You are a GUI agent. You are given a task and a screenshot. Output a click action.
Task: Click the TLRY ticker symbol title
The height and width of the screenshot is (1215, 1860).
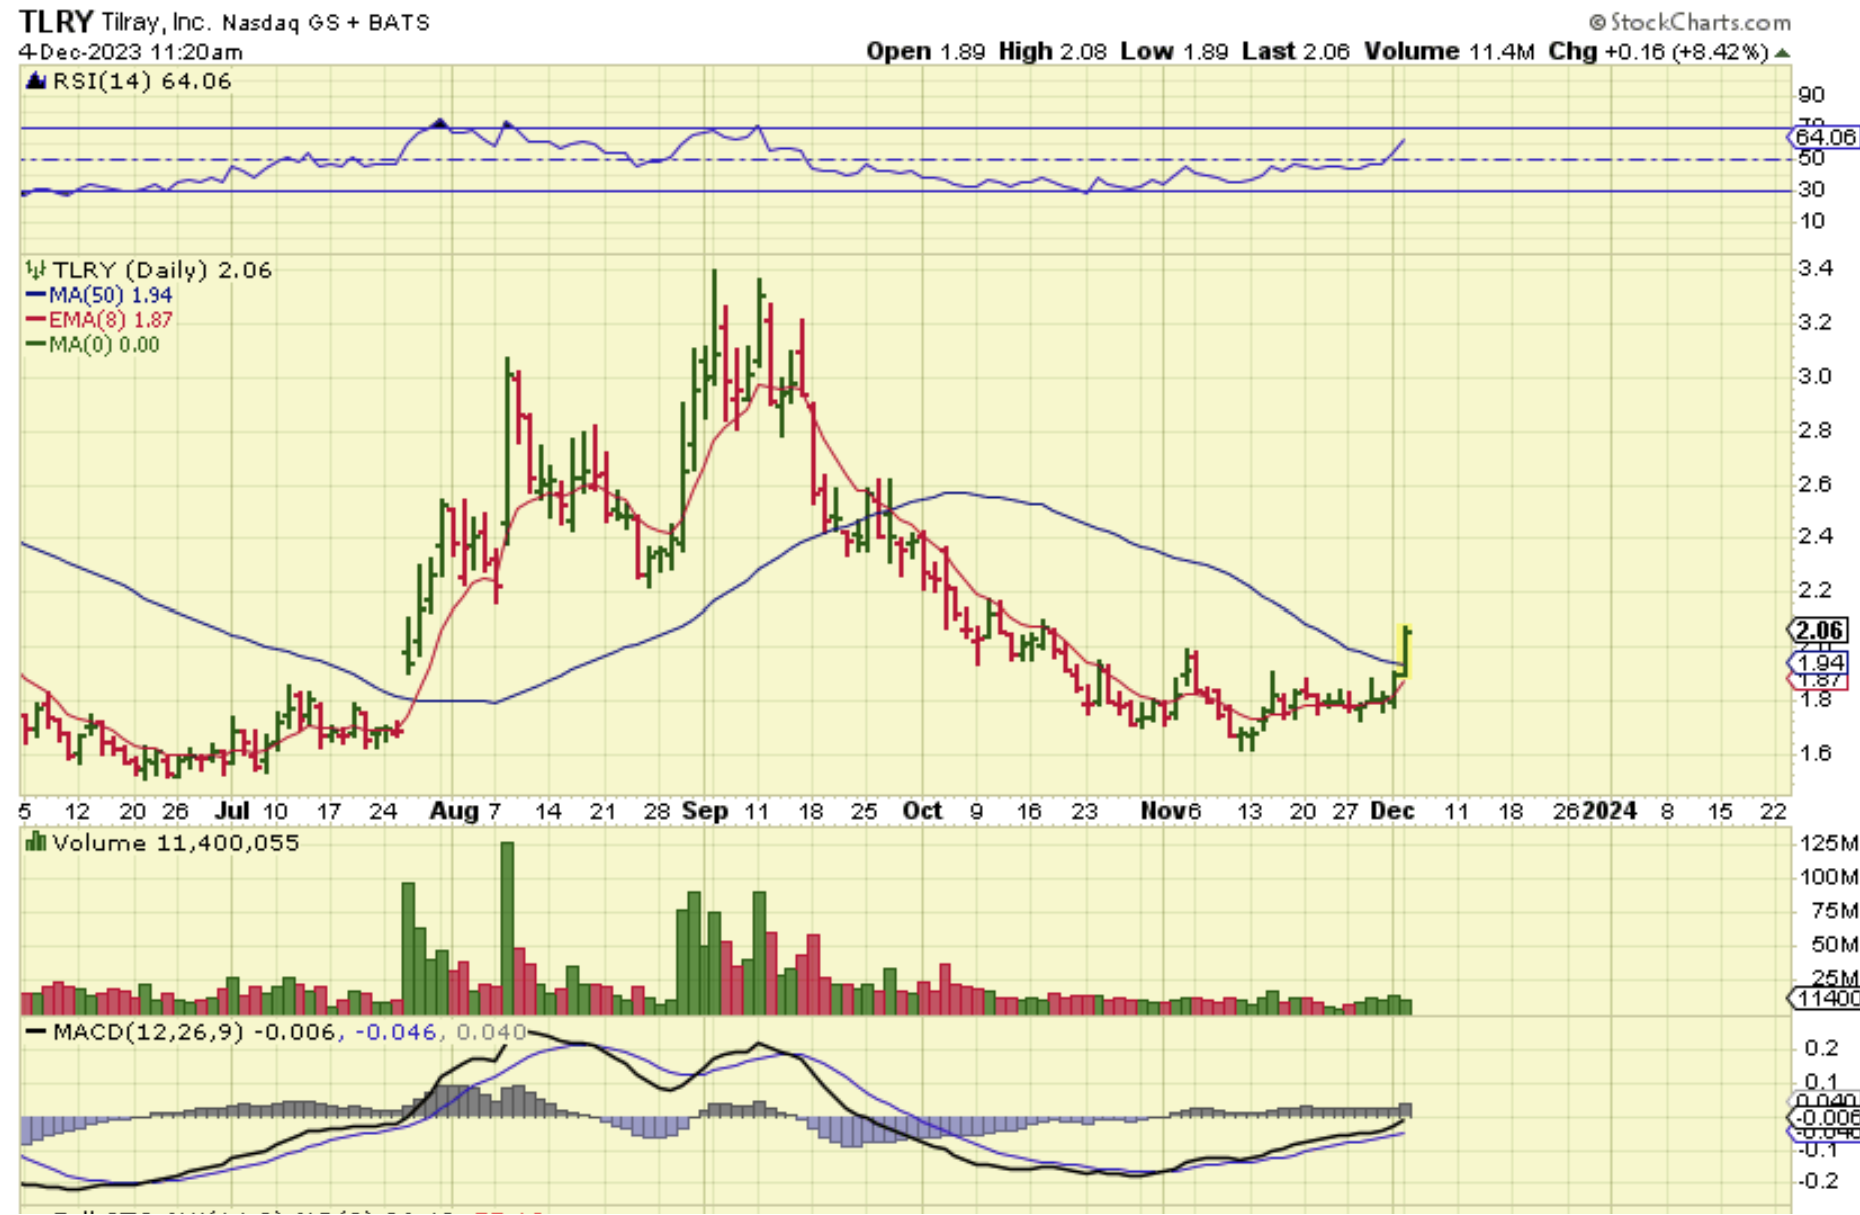pyautogui.click(x=56, y=21)
